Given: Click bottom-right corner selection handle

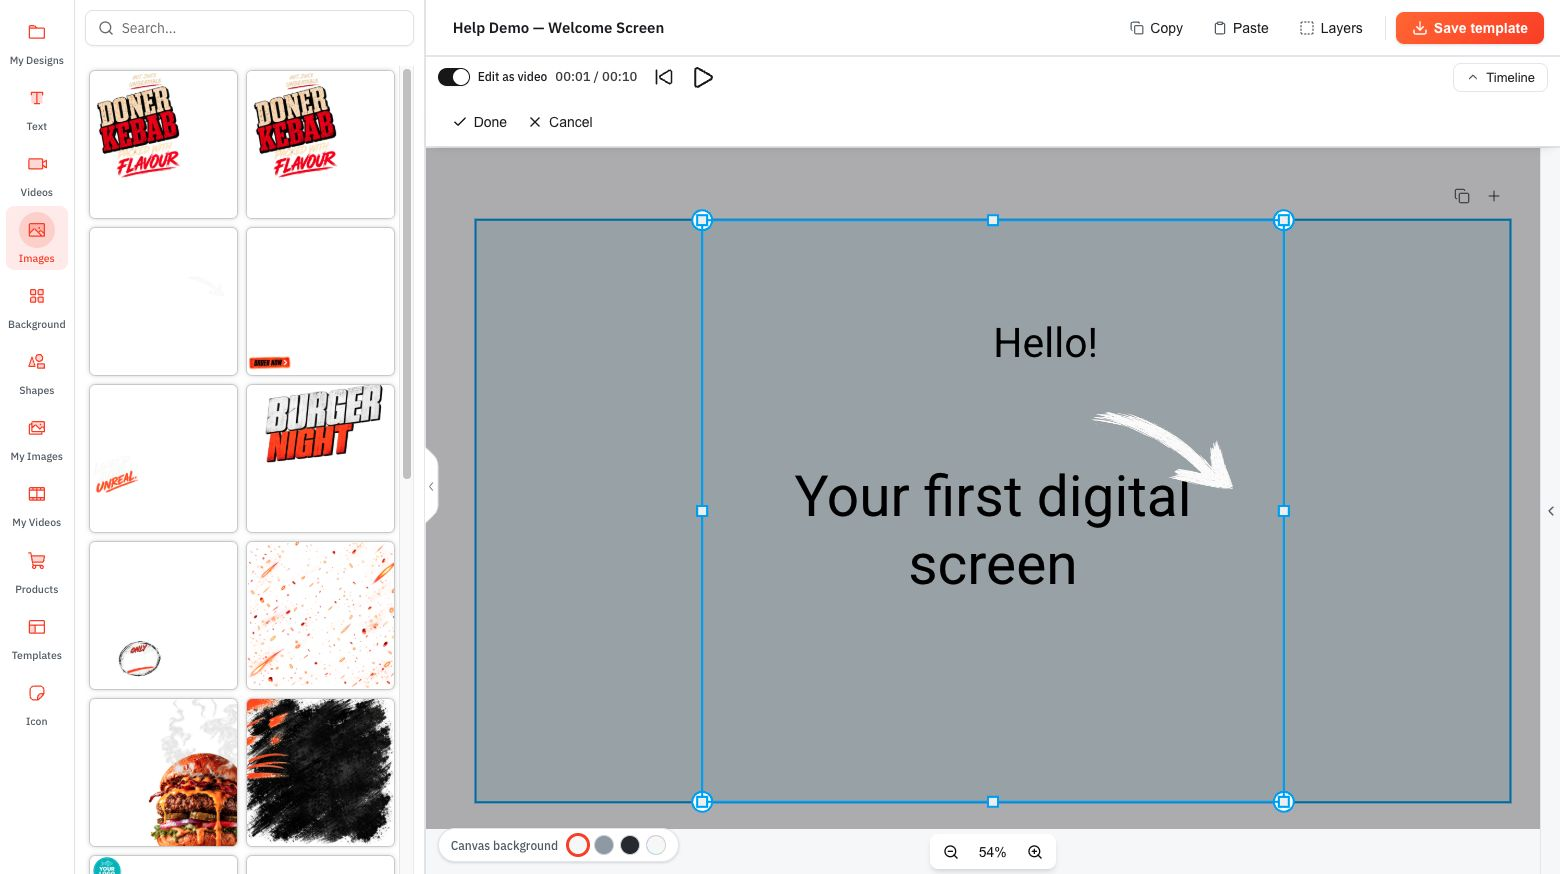Looking at the screenshot, I should 1284,802.
